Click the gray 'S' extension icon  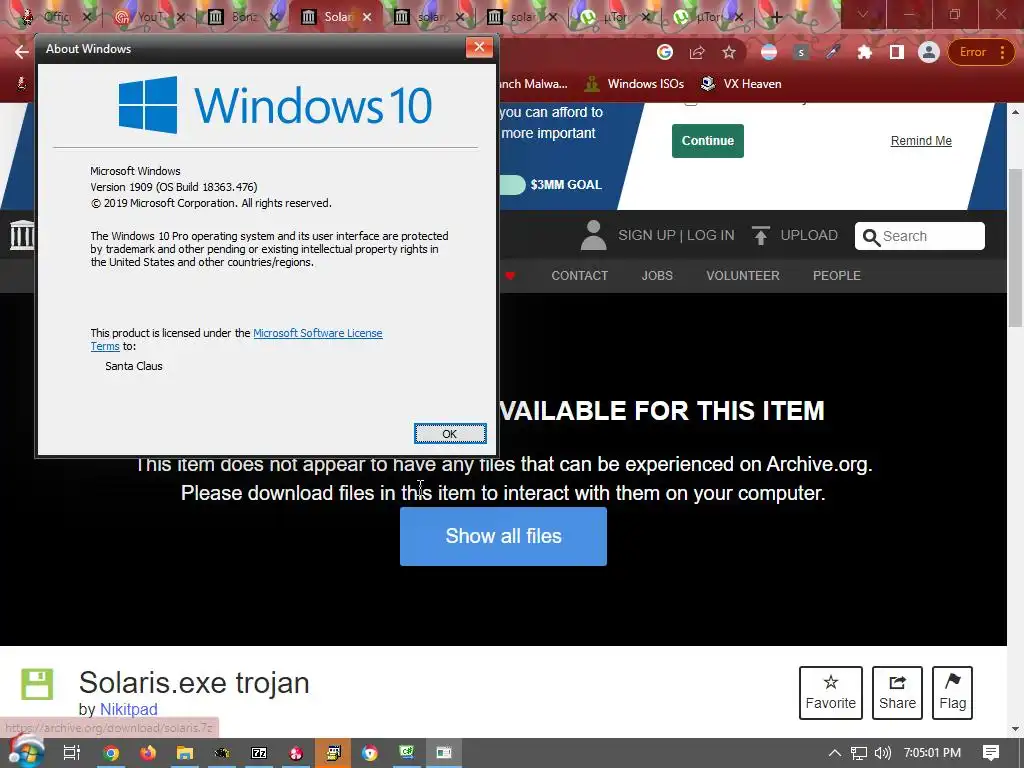click(801, 52)
